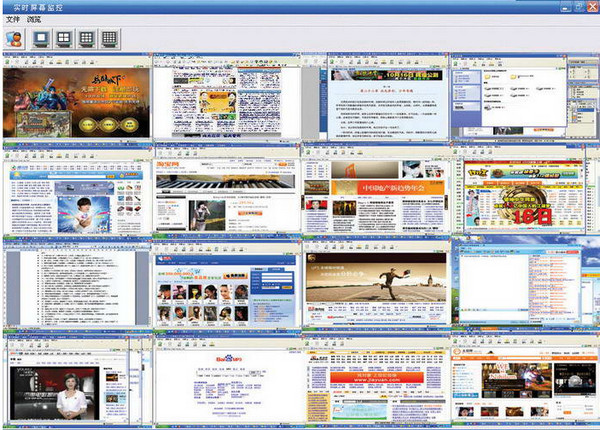Open the file explorer folders screen thumbnail

coord(524,100)
